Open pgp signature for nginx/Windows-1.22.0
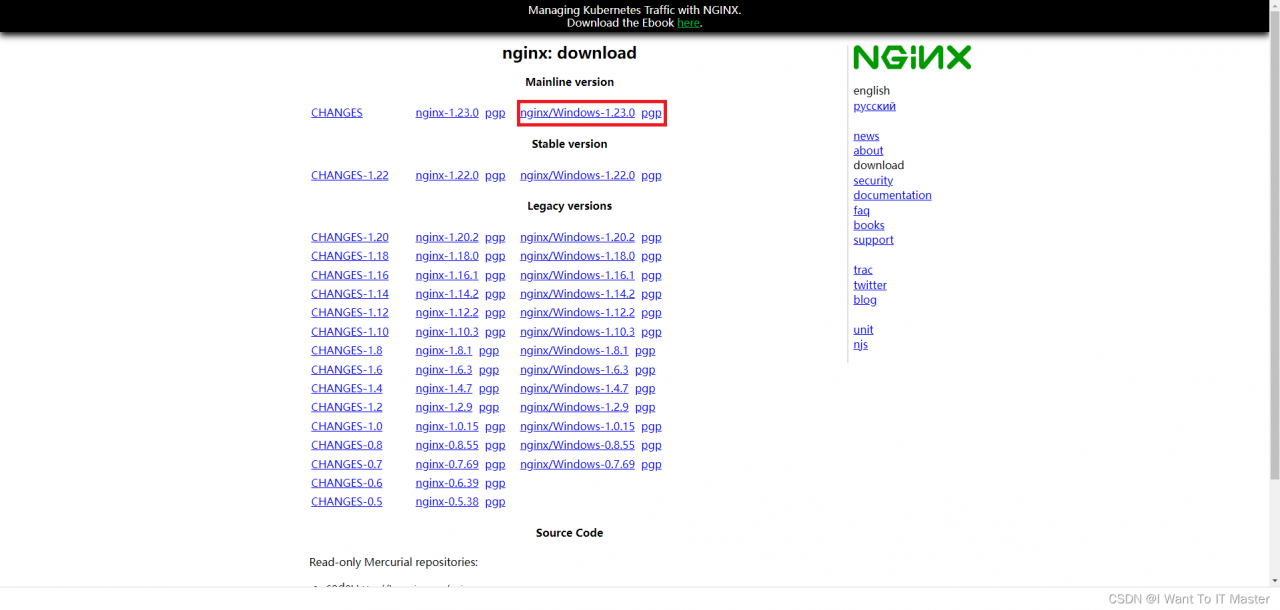The height and width of the screenshot is (610, 1280). (651, 175)
